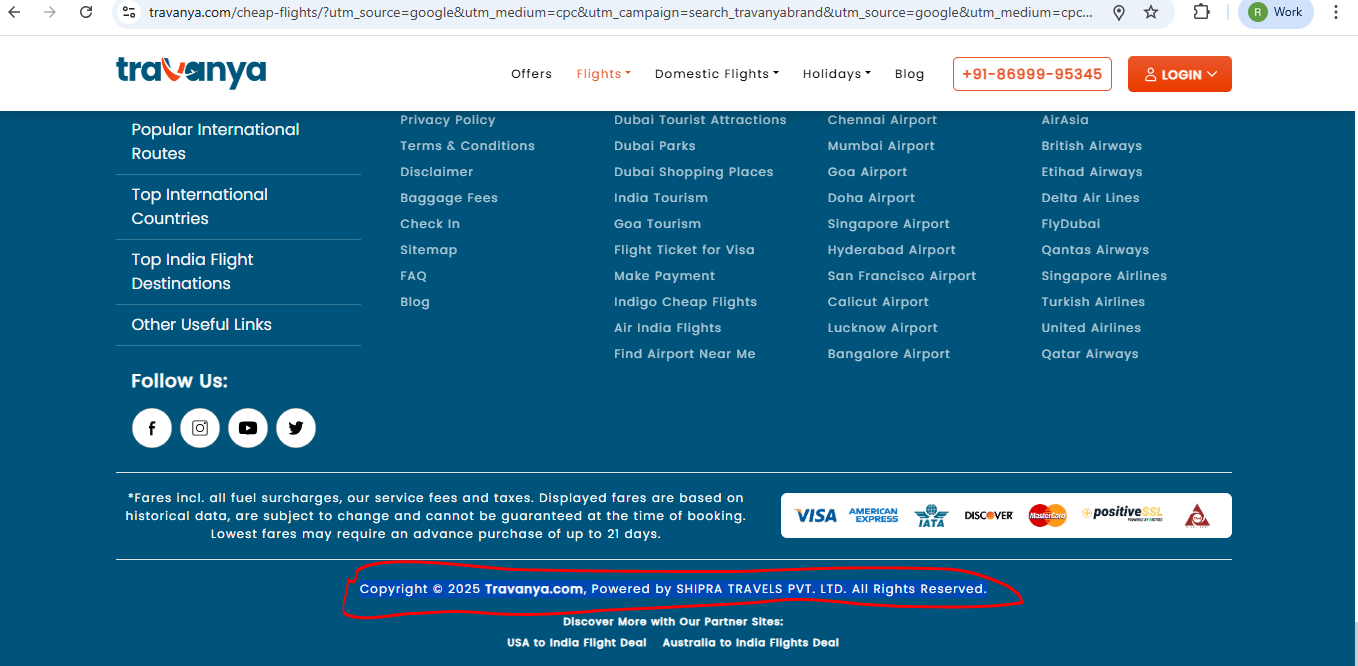Open the Disclaimer link

coord(436,172)
